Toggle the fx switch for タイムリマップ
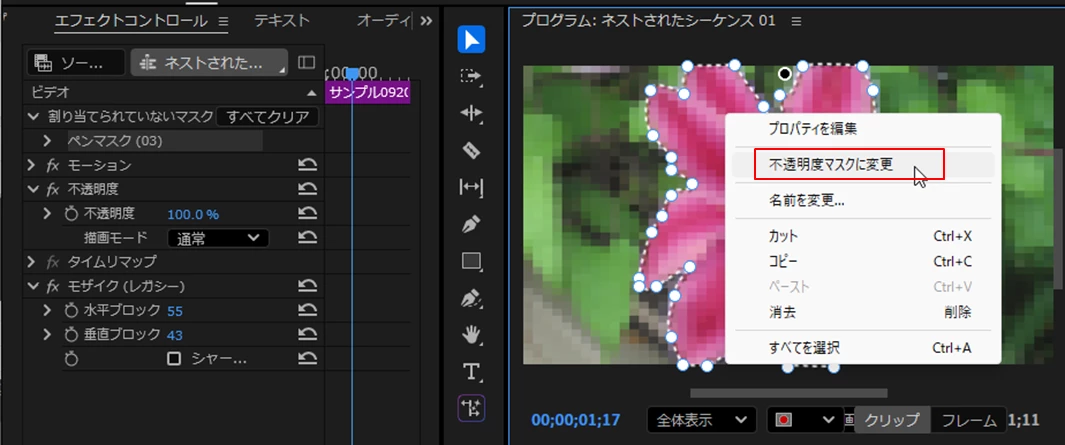 pyautogui.click(x=53, y=262)
